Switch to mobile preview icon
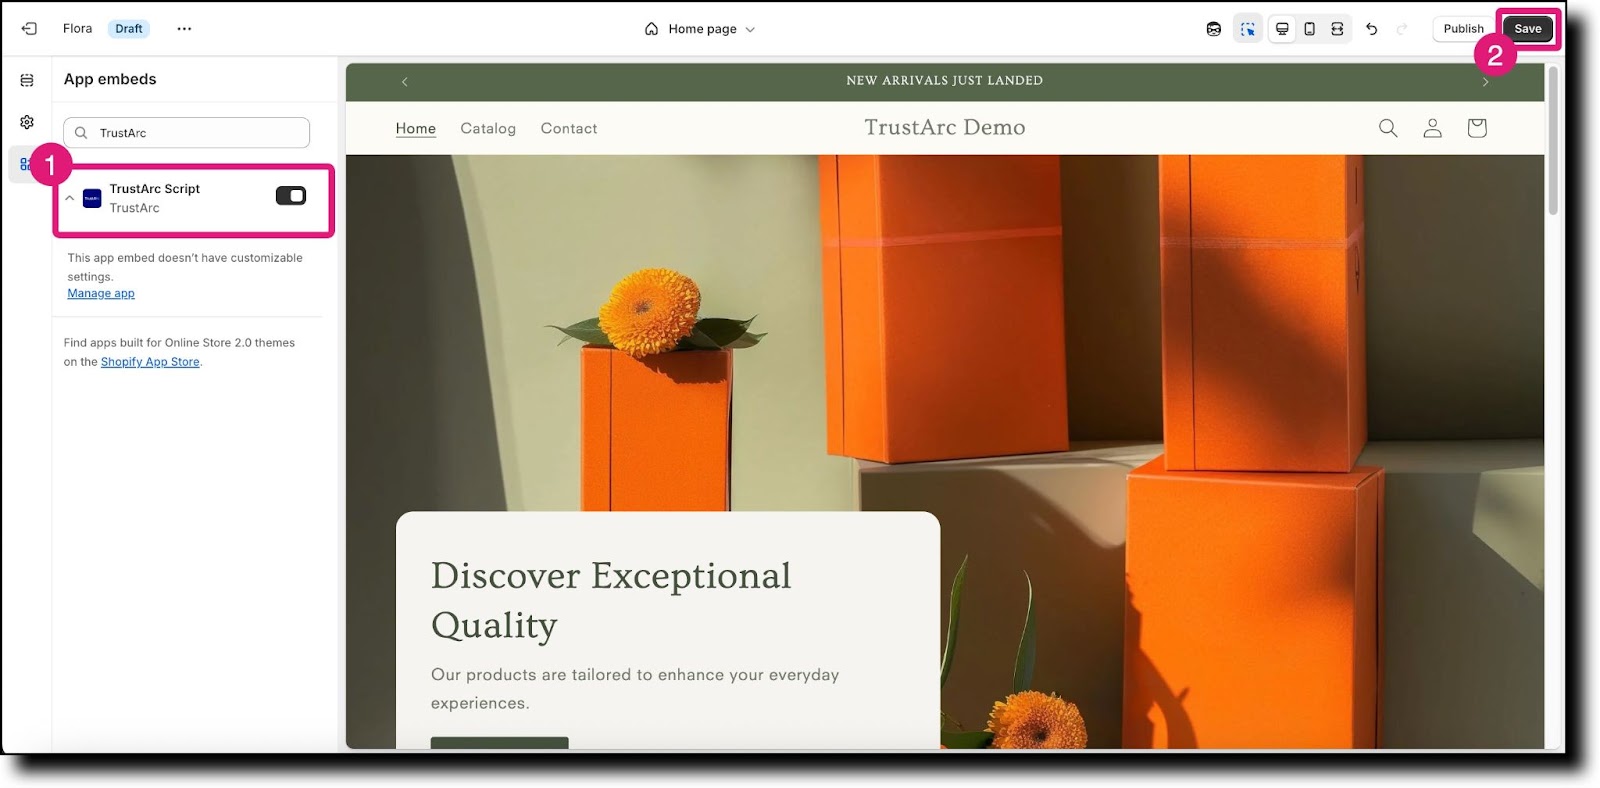Viewport: 1600px width, 788px height. point(1309,29)
